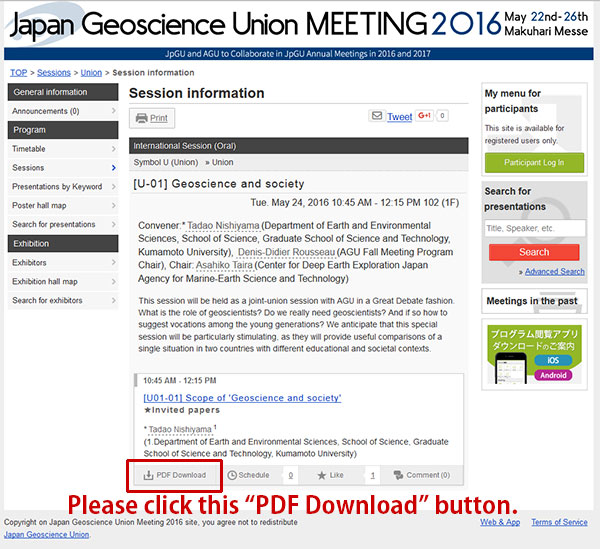
Task: Click the TOP breadcrumb link
Action: [x=18, y=73]
